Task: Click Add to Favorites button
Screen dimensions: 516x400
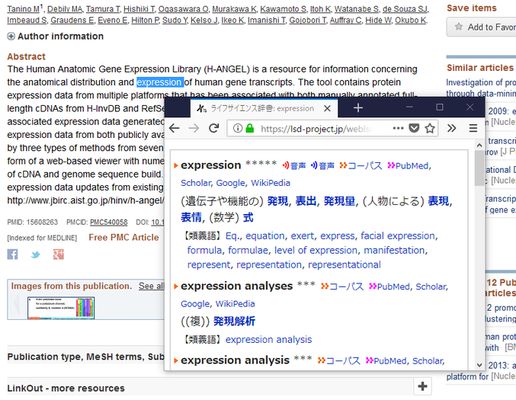Action: click(482, 27)
